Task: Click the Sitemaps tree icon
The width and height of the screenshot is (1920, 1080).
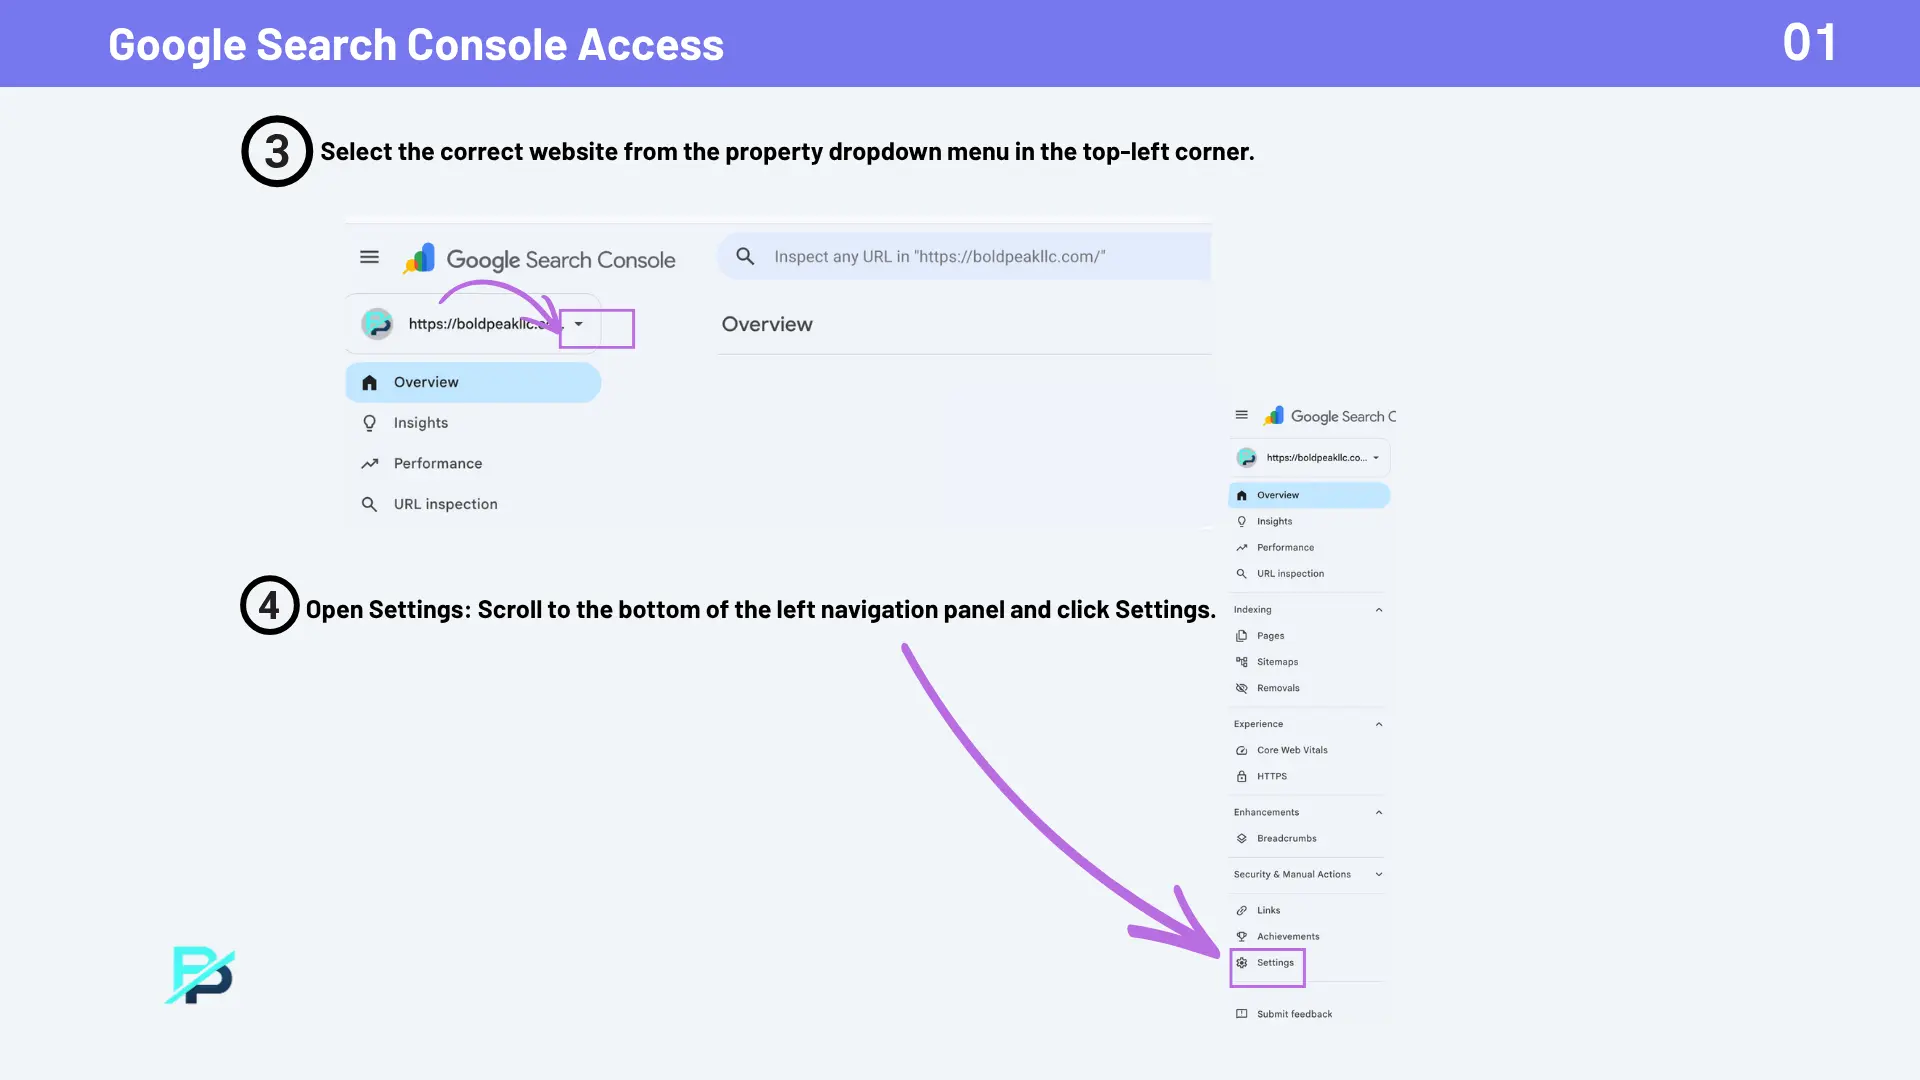Action: coord(1241,662)
